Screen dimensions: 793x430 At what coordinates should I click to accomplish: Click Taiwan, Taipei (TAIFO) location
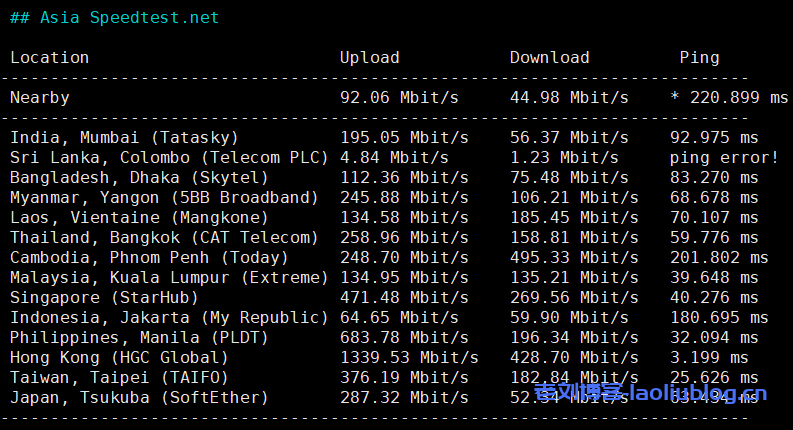click(119, 378)
